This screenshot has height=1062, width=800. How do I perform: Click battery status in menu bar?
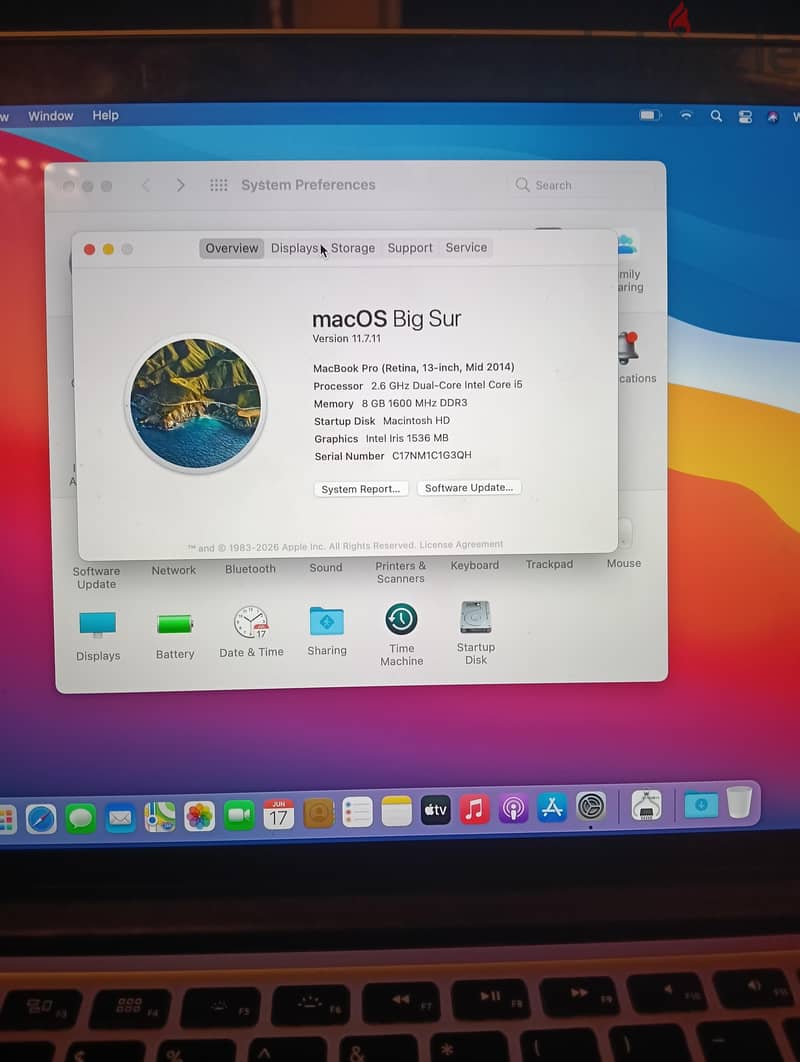tap(650, 115)
